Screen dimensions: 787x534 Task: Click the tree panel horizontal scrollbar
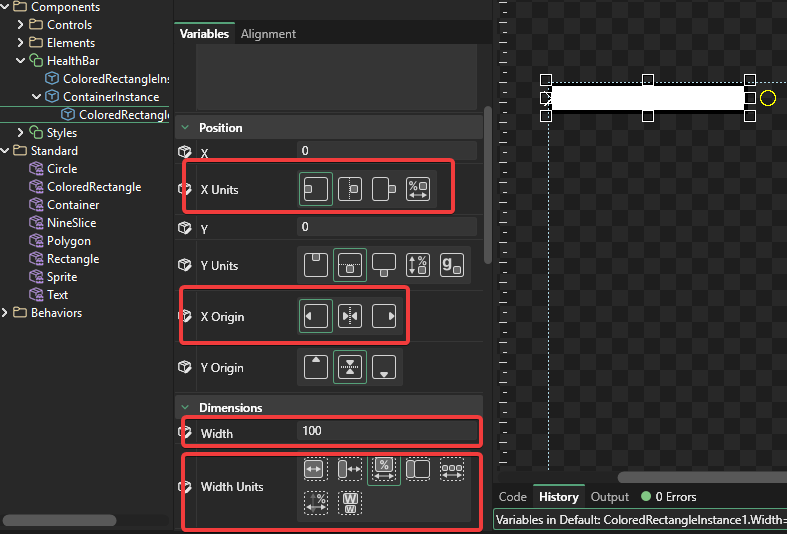[60, 520]
